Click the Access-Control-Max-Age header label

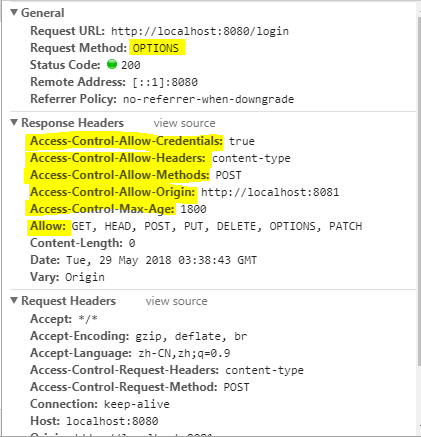coord(102,209)
